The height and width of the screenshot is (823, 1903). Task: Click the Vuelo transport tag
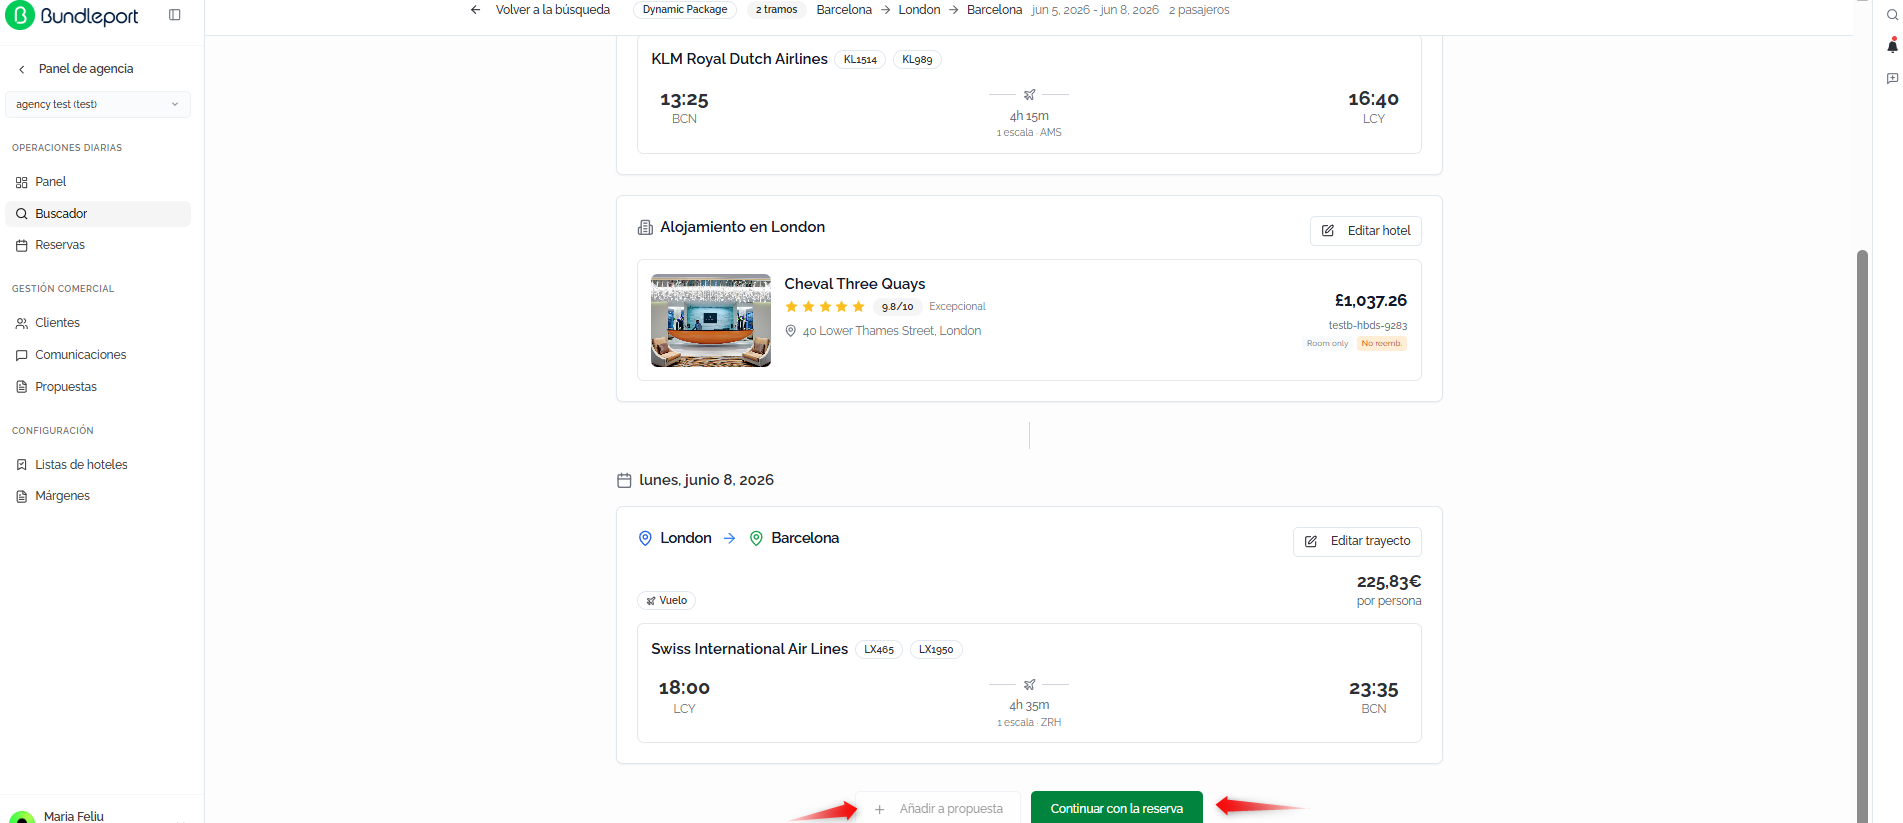[x=667, y=601]
